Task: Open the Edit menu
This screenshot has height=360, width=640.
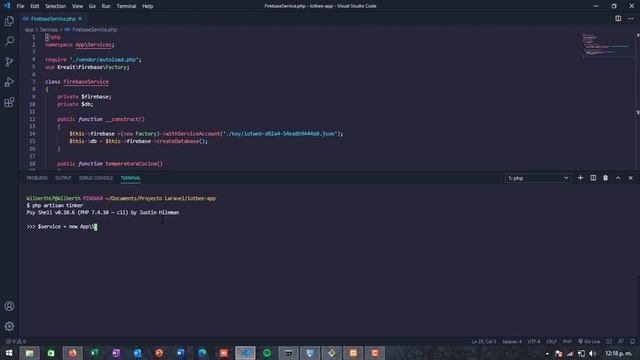Action: coord(35,6)
